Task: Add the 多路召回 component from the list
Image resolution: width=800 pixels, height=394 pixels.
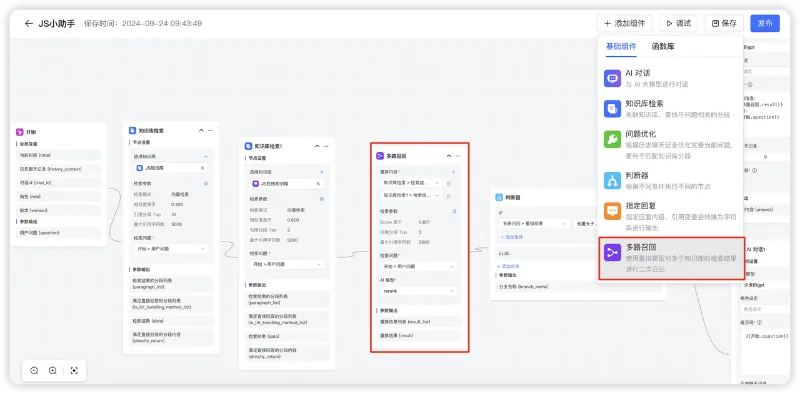Action: click(x=670, y=258)
